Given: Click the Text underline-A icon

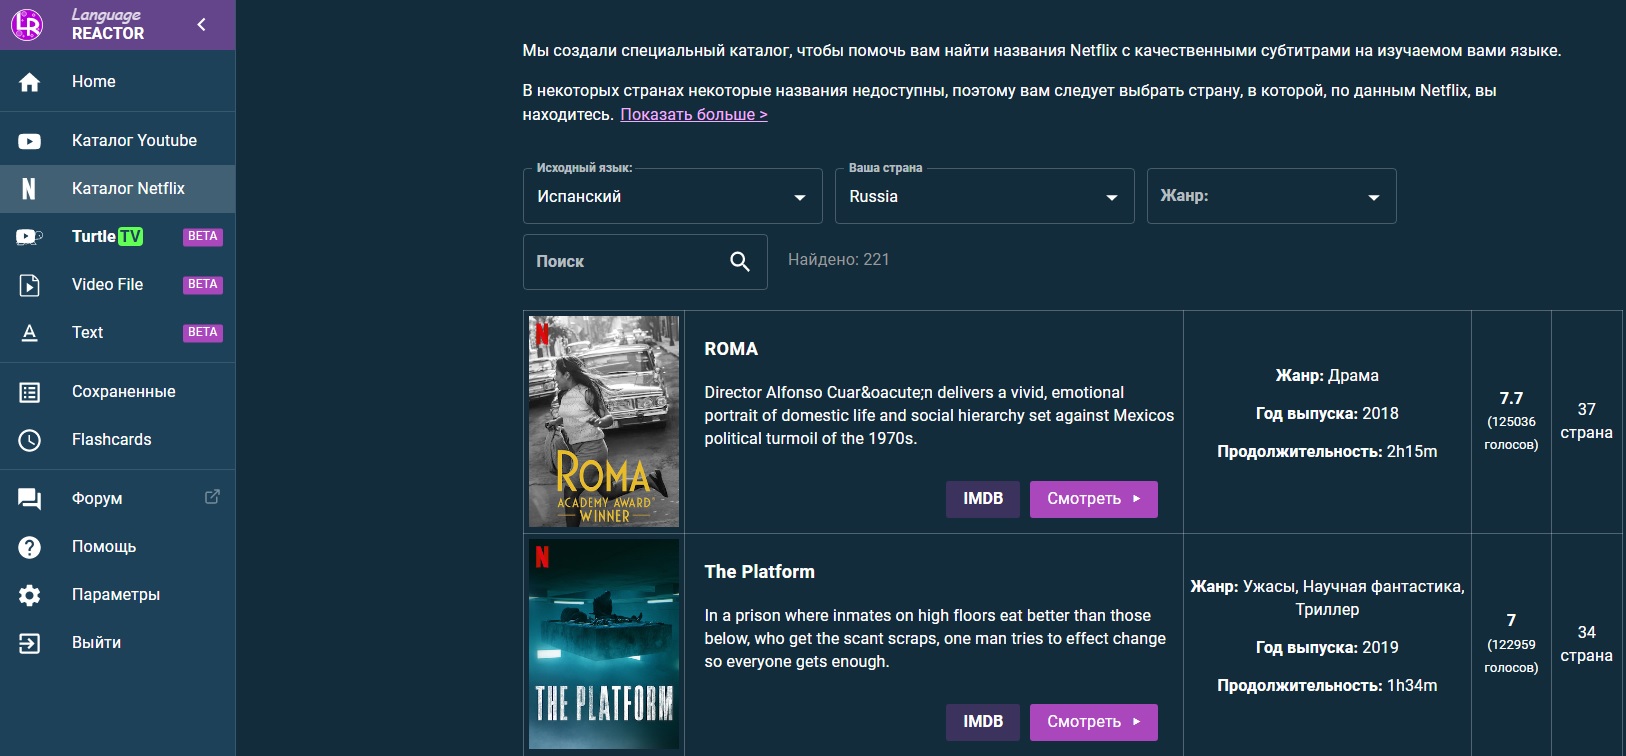Looking at the screenshot, I should click(x=30, y=333).
